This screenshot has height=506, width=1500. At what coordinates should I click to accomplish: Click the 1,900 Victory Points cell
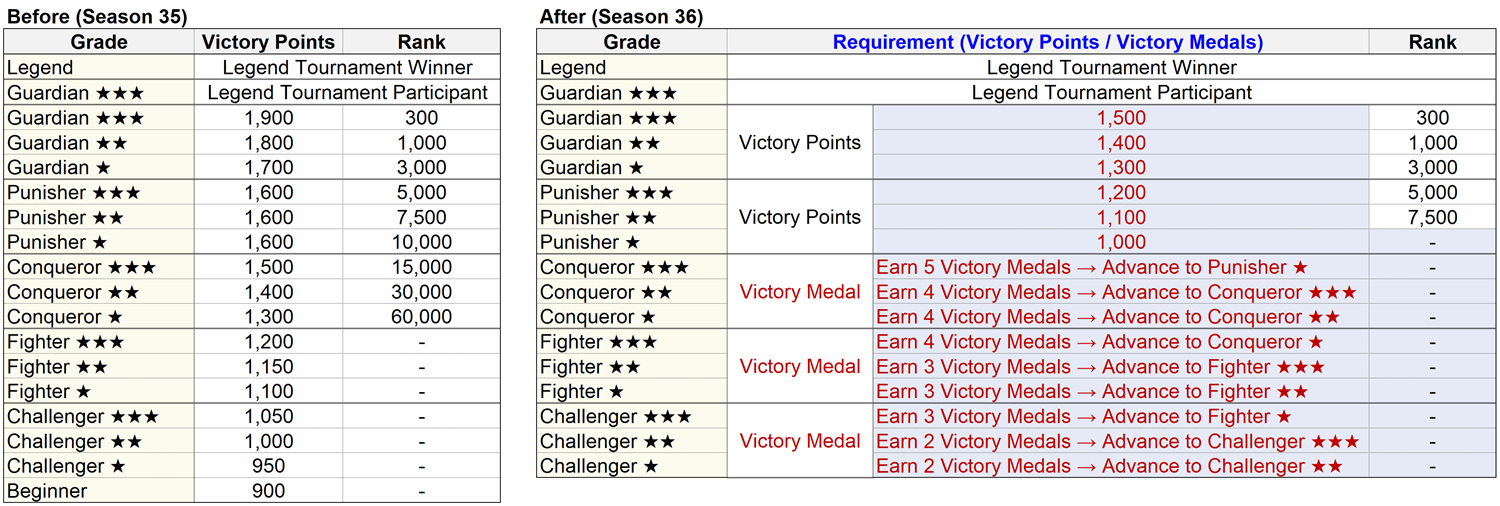click(268, 118)
